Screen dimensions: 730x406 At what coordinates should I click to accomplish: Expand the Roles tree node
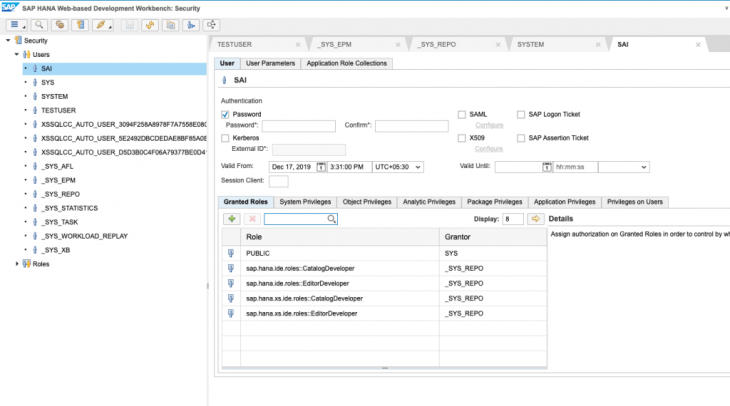pyautogui.click(x=17, y=264)
